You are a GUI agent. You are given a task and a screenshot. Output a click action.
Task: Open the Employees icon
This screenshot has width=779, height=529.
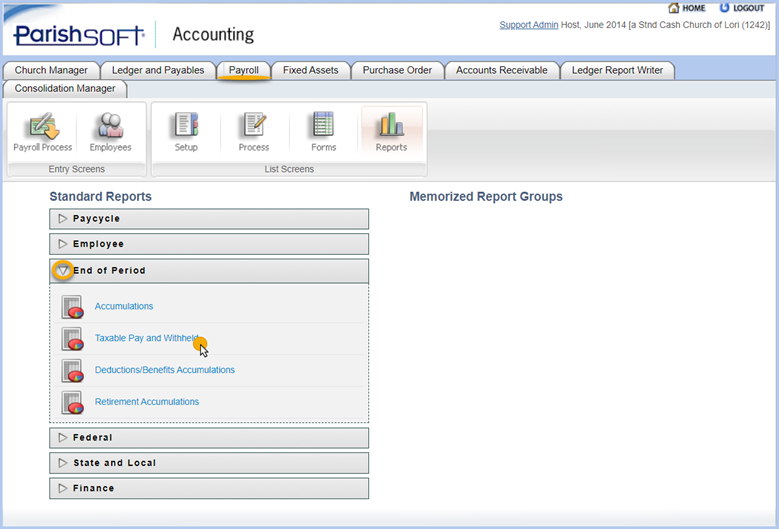point(110,125)
